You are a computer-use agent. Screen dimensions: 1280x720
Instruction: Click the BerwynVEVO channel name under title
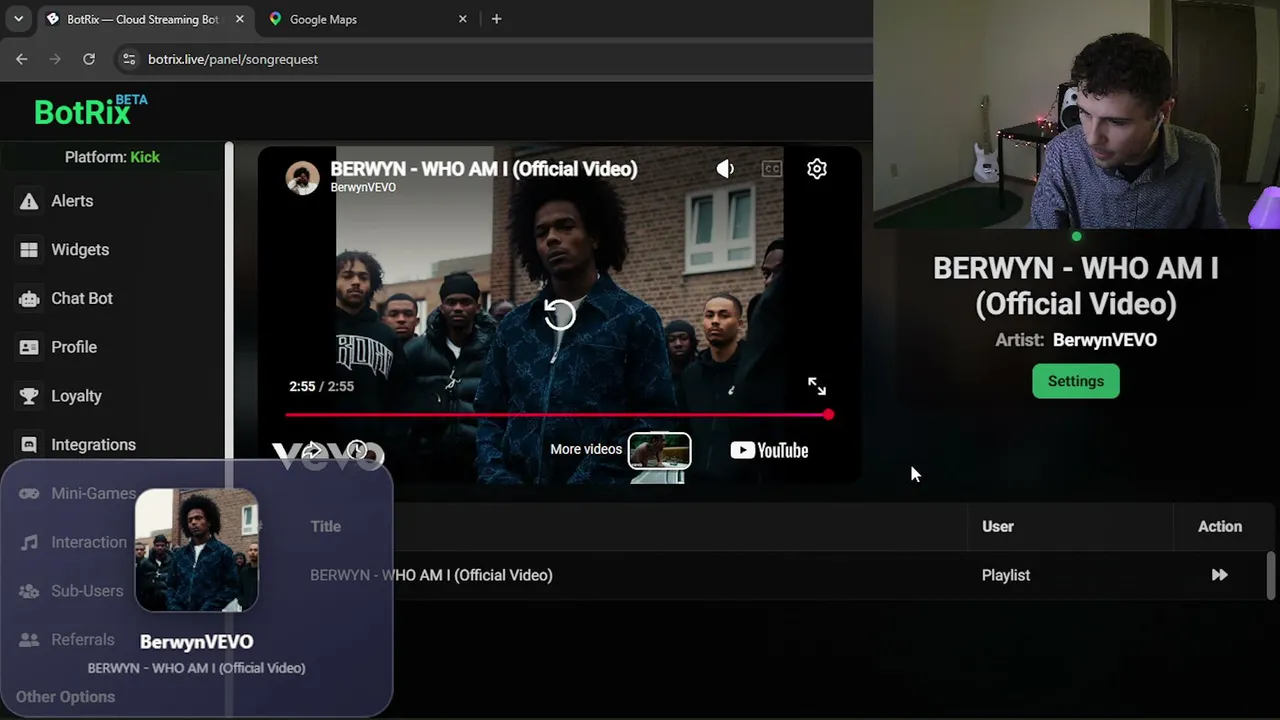click(x=363, y=188)
